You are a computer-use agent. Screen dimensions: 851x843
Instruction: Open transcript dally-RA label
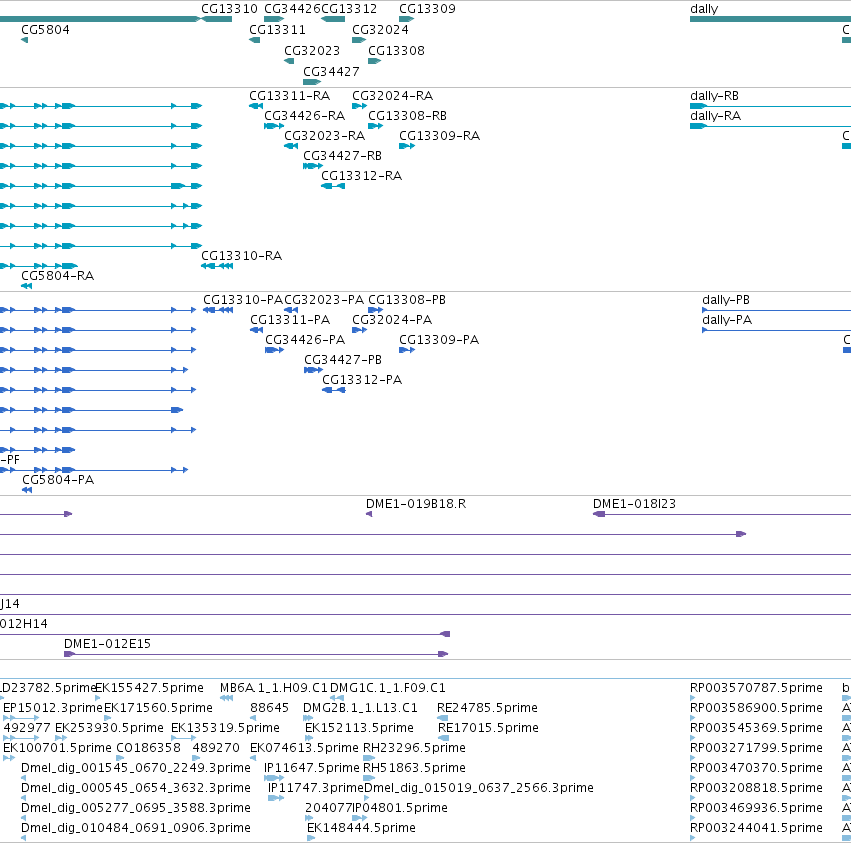[715, 116]
